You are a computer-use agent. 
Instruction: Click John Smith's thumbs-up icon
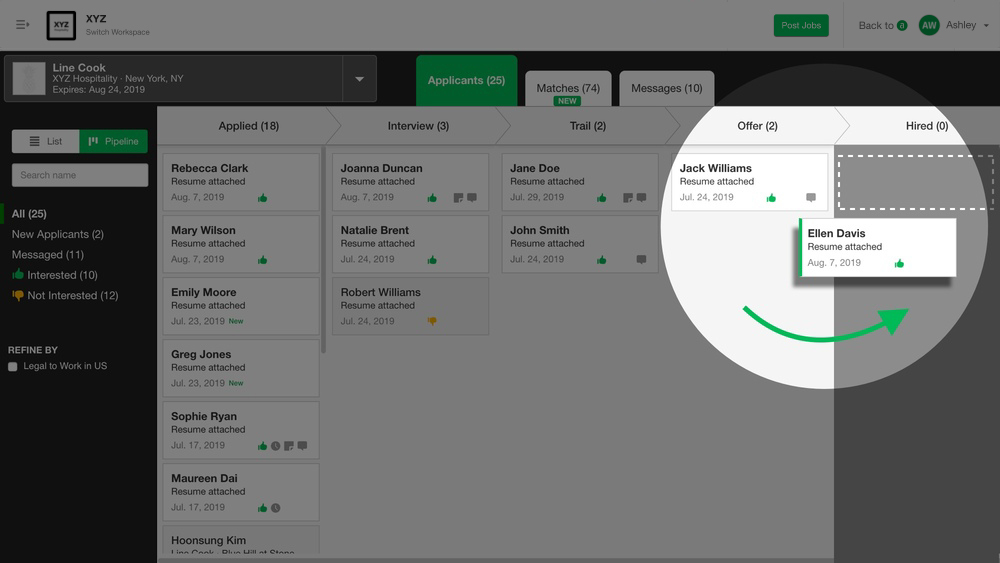(x=601, y=260)
